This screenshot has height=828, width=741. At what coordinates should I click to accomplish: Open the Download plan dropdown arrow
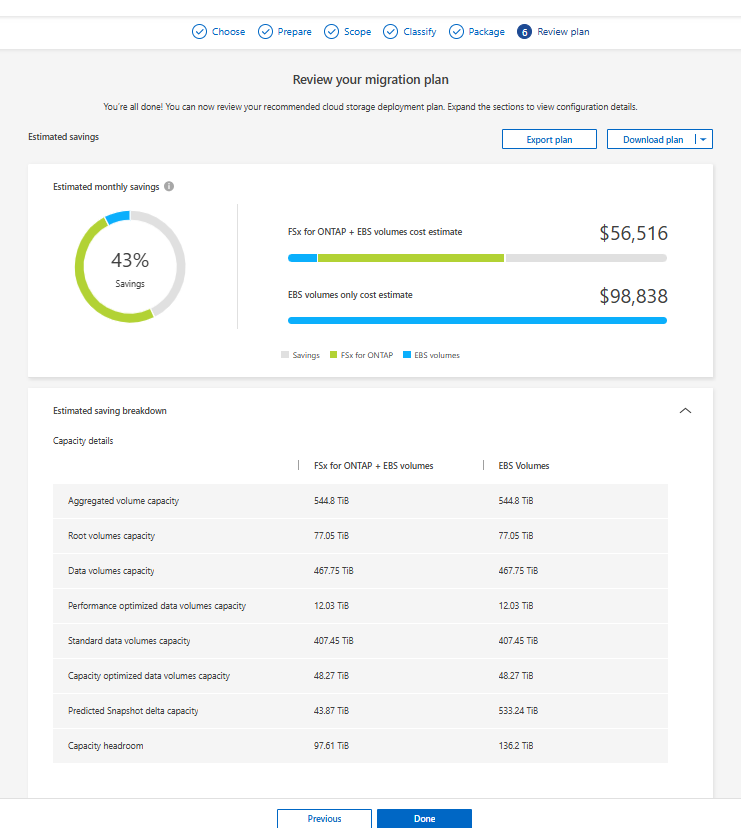pyautogui.click(x=703, y=139)
